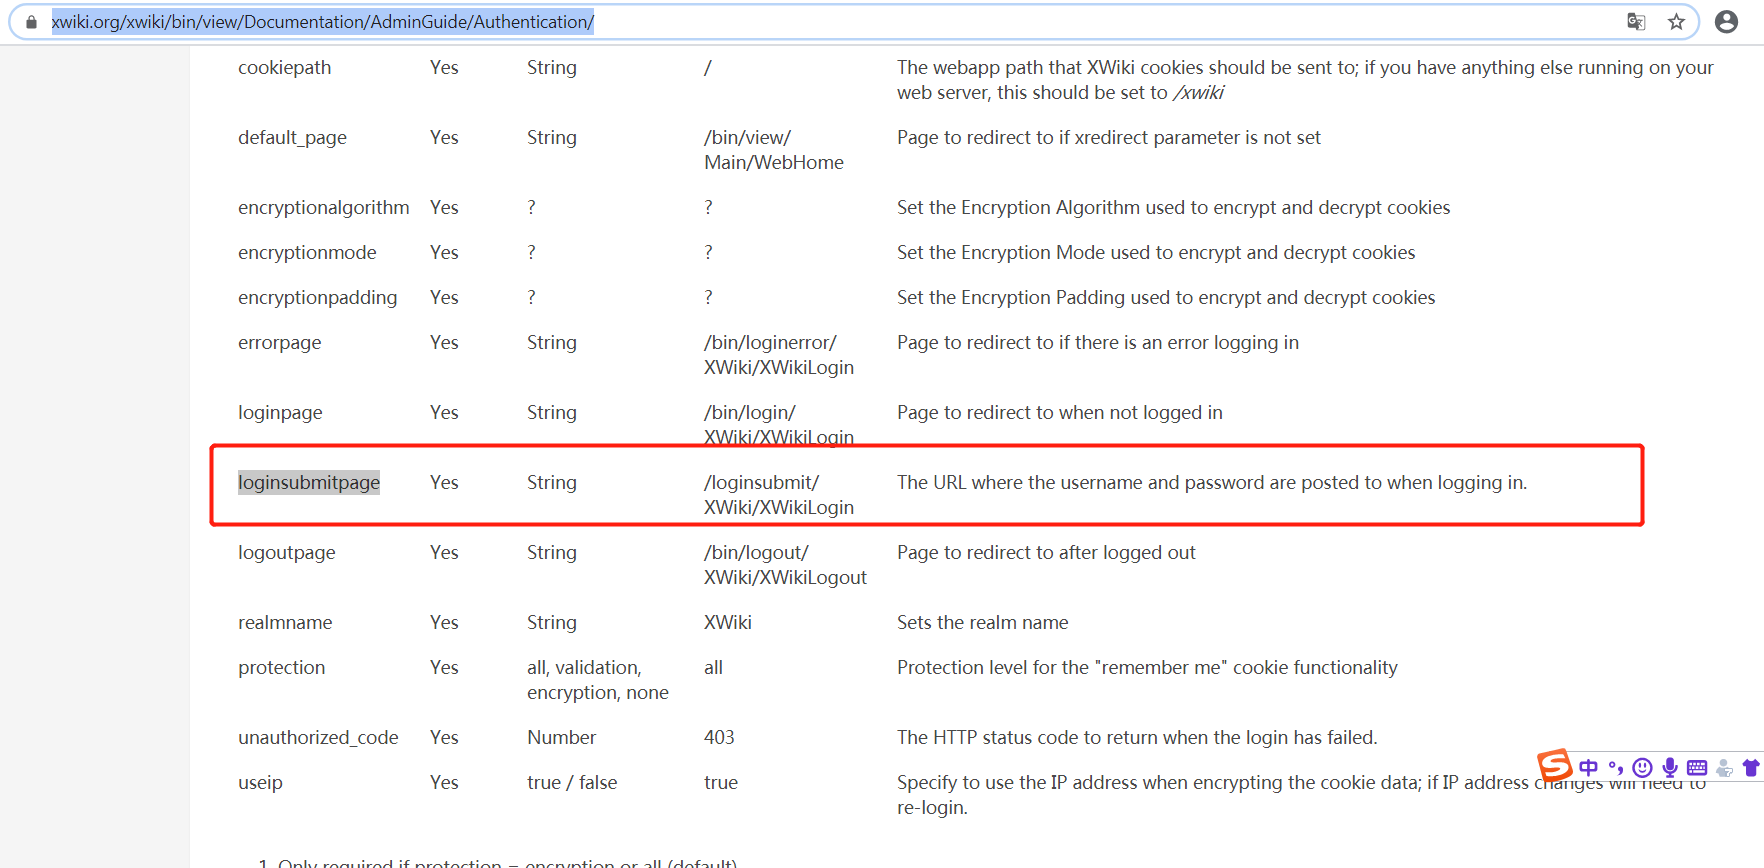Click the encryptionpadding parameter name

[317, 297]
